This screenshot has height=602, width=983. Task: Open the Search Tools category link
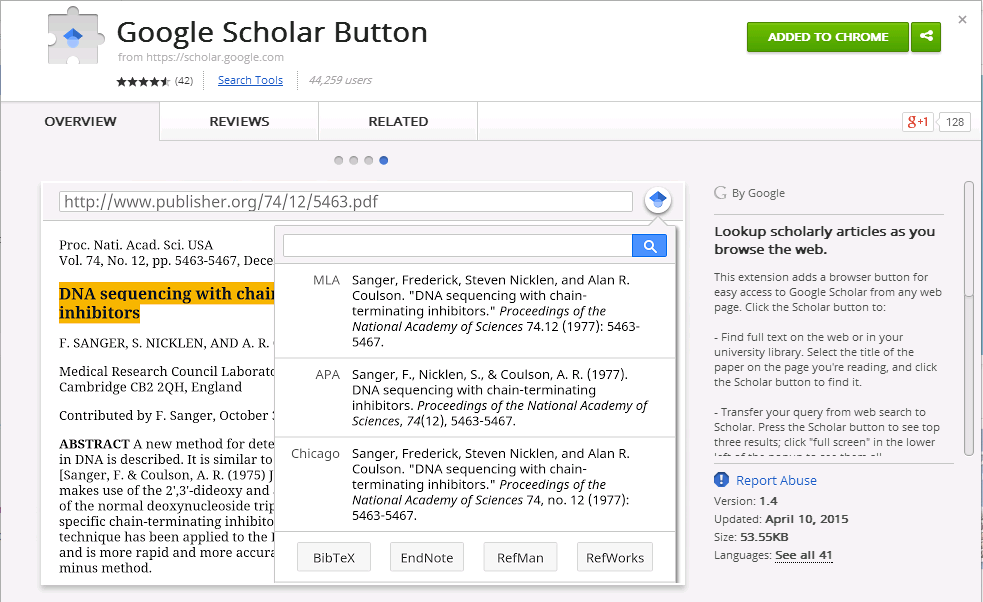pos(250,80)
